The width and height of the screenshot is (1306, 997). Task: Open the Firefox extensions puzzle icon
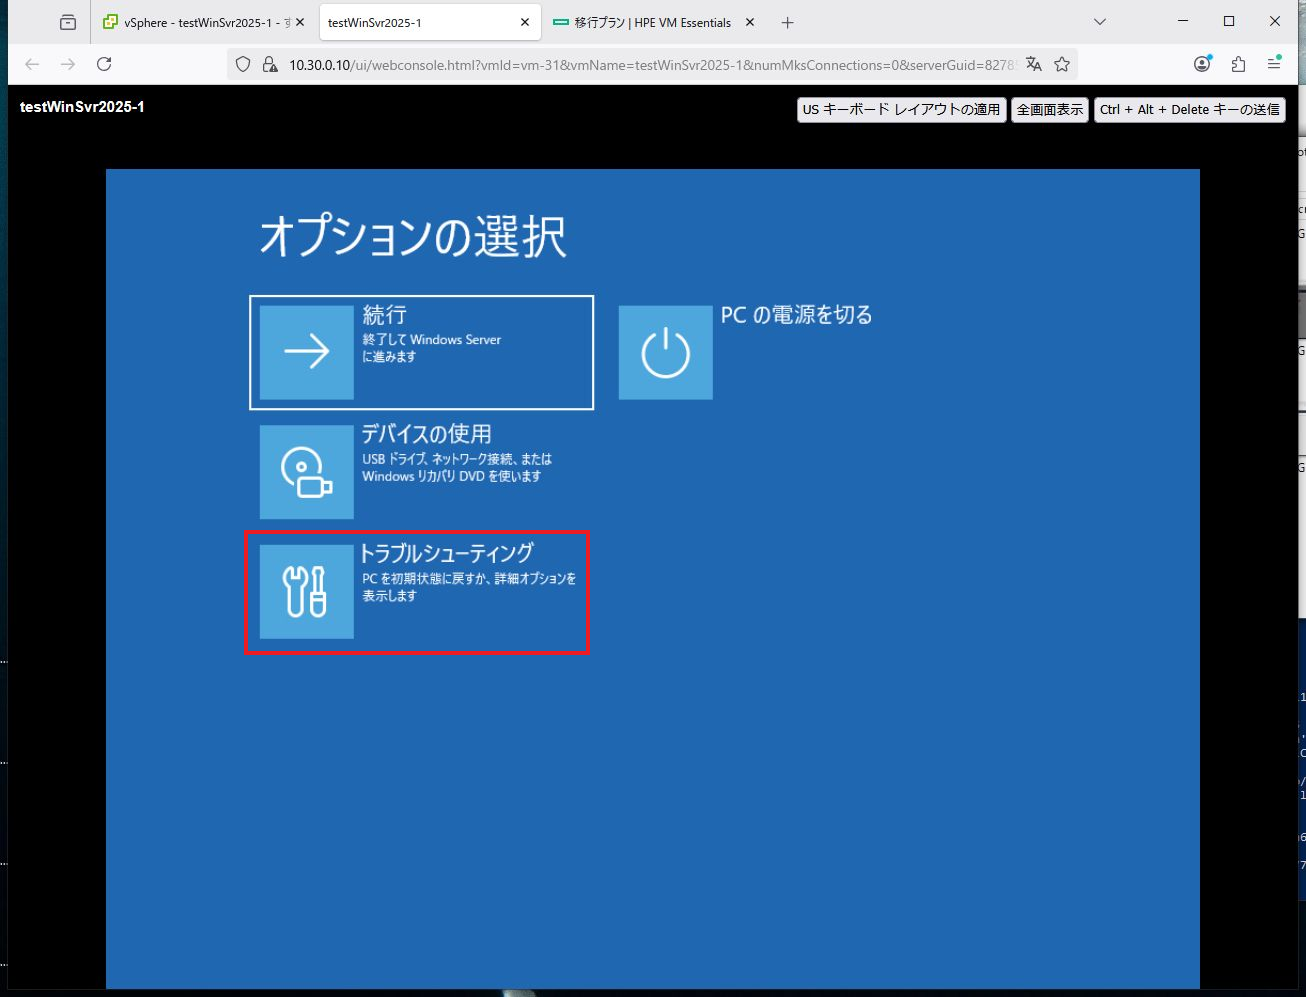pos(1238,64)
